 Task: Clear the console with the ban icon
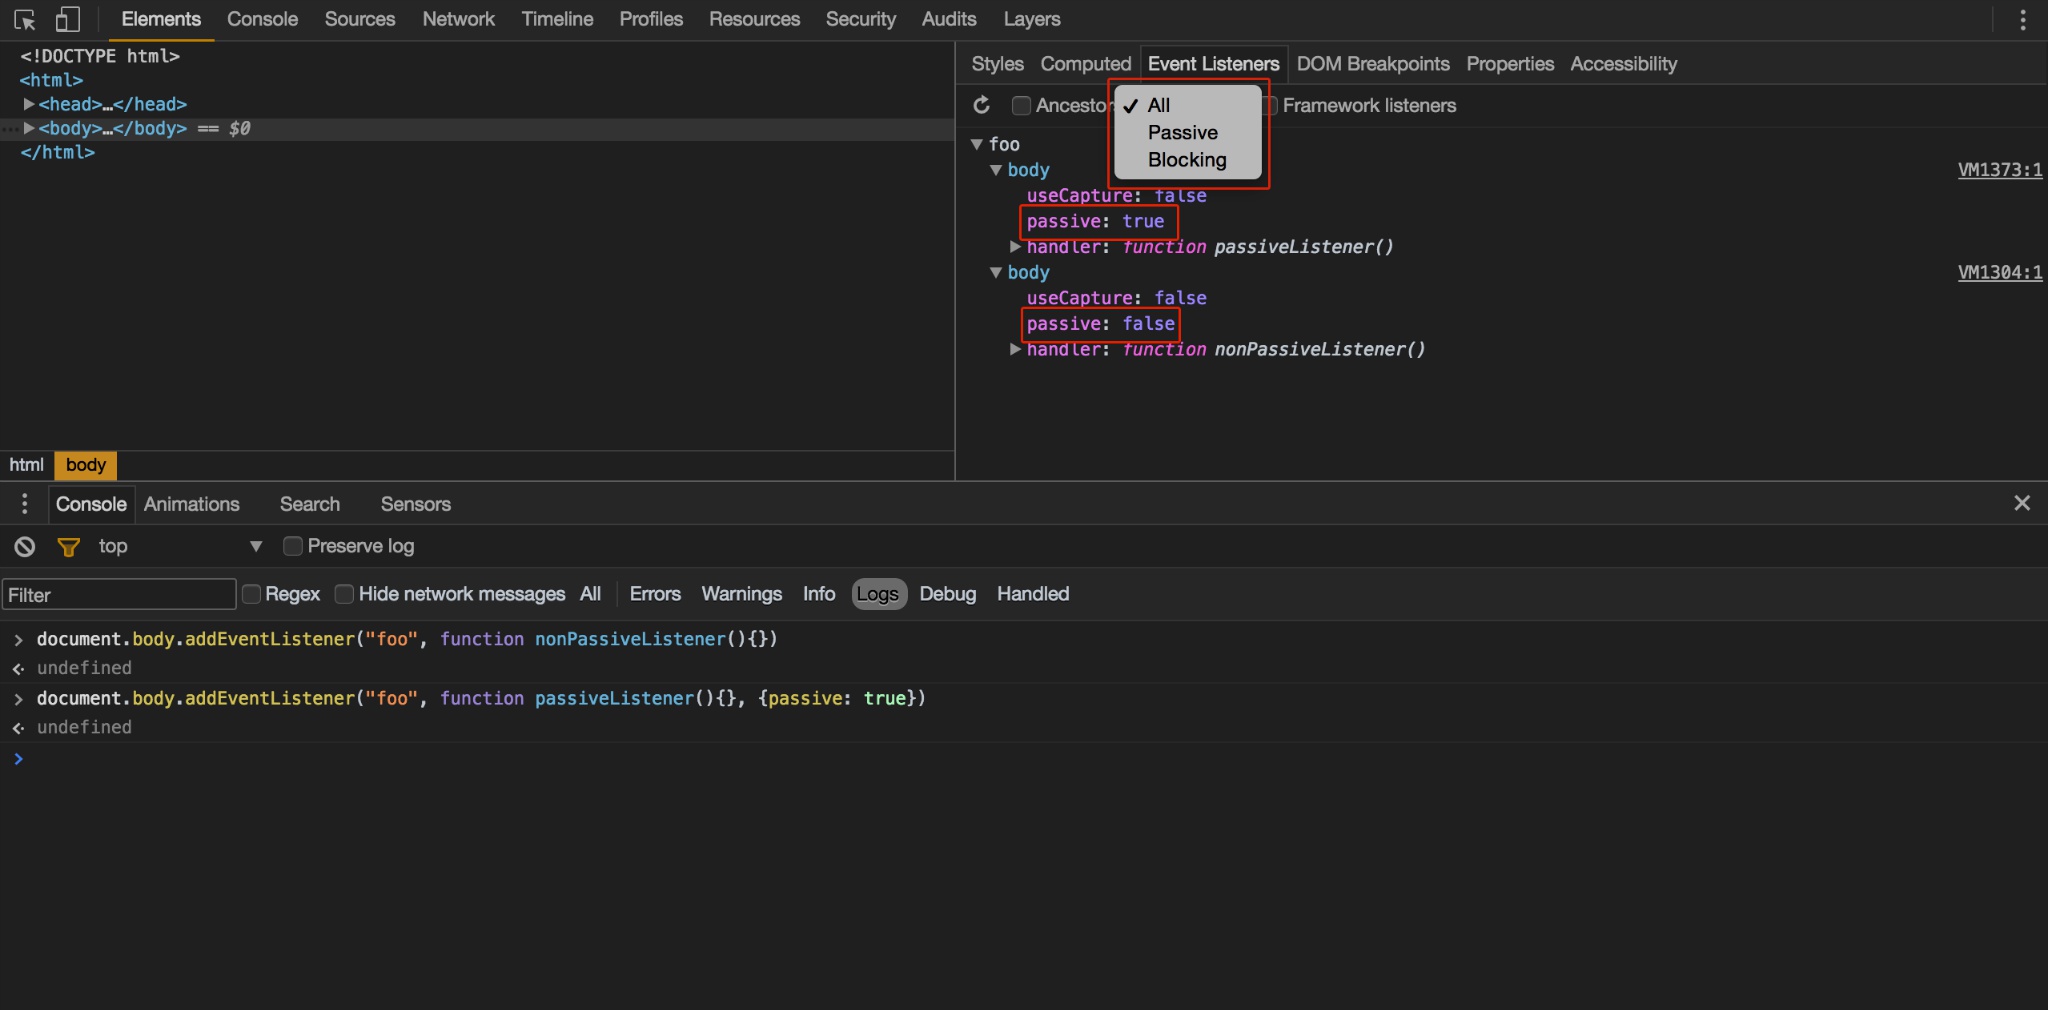coord(25,547)
